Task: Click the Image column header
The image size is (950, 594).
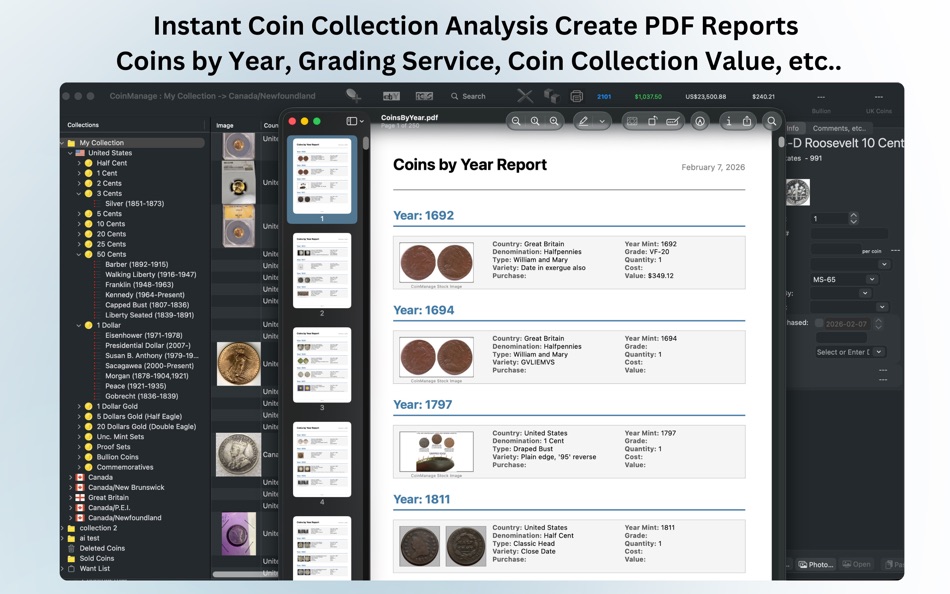Action: [225, 125]
